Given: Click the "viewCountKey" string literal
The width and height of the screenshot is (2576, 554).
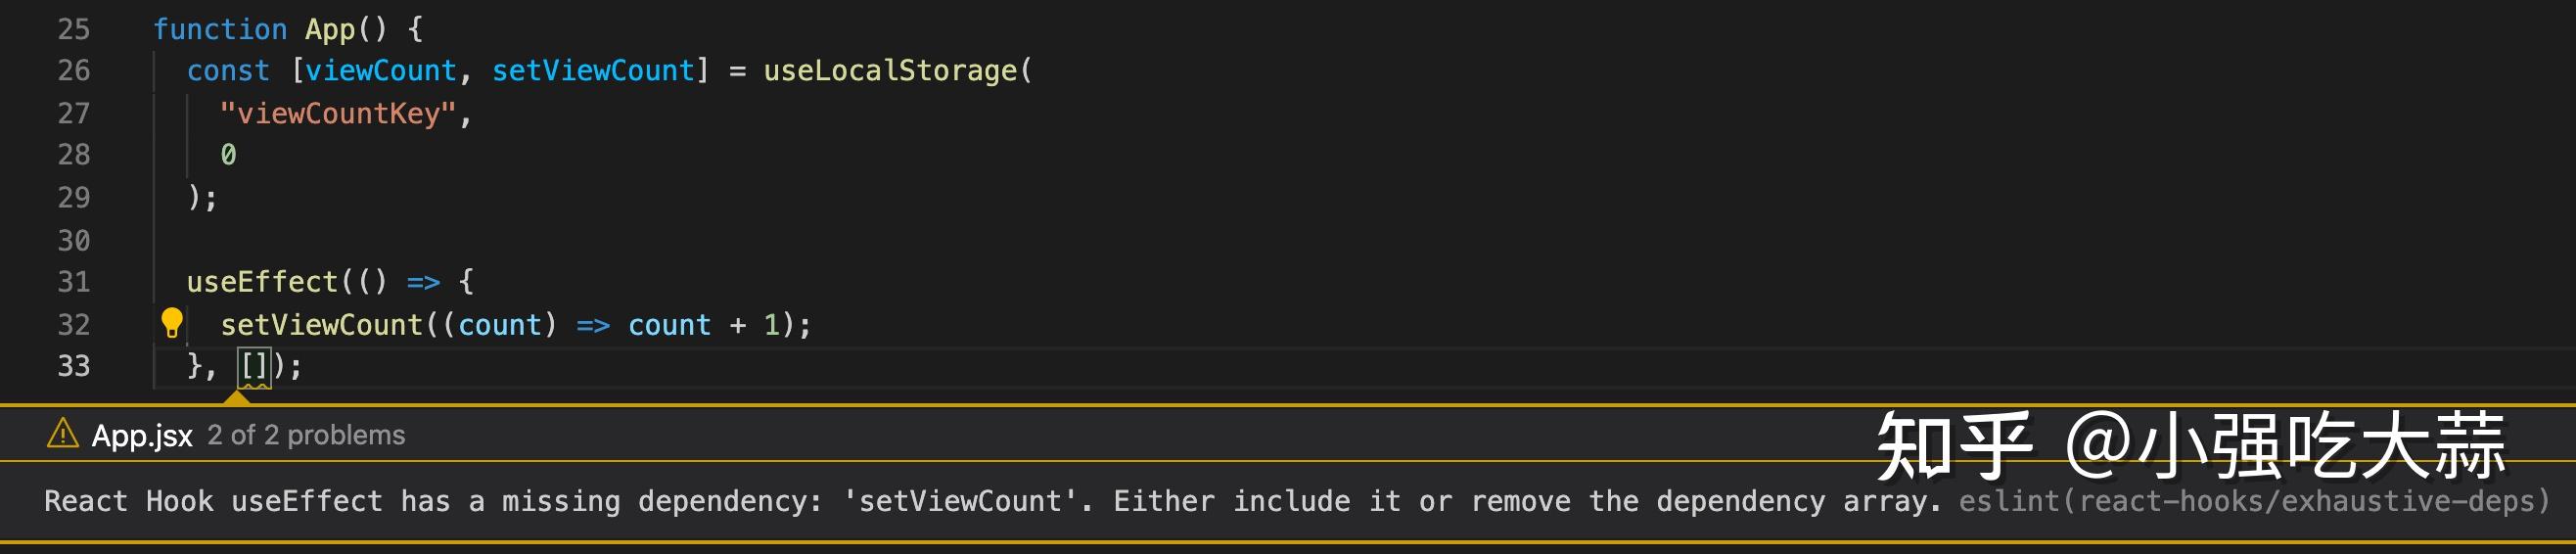Looking at the screenshot, I should click(338, 114).
